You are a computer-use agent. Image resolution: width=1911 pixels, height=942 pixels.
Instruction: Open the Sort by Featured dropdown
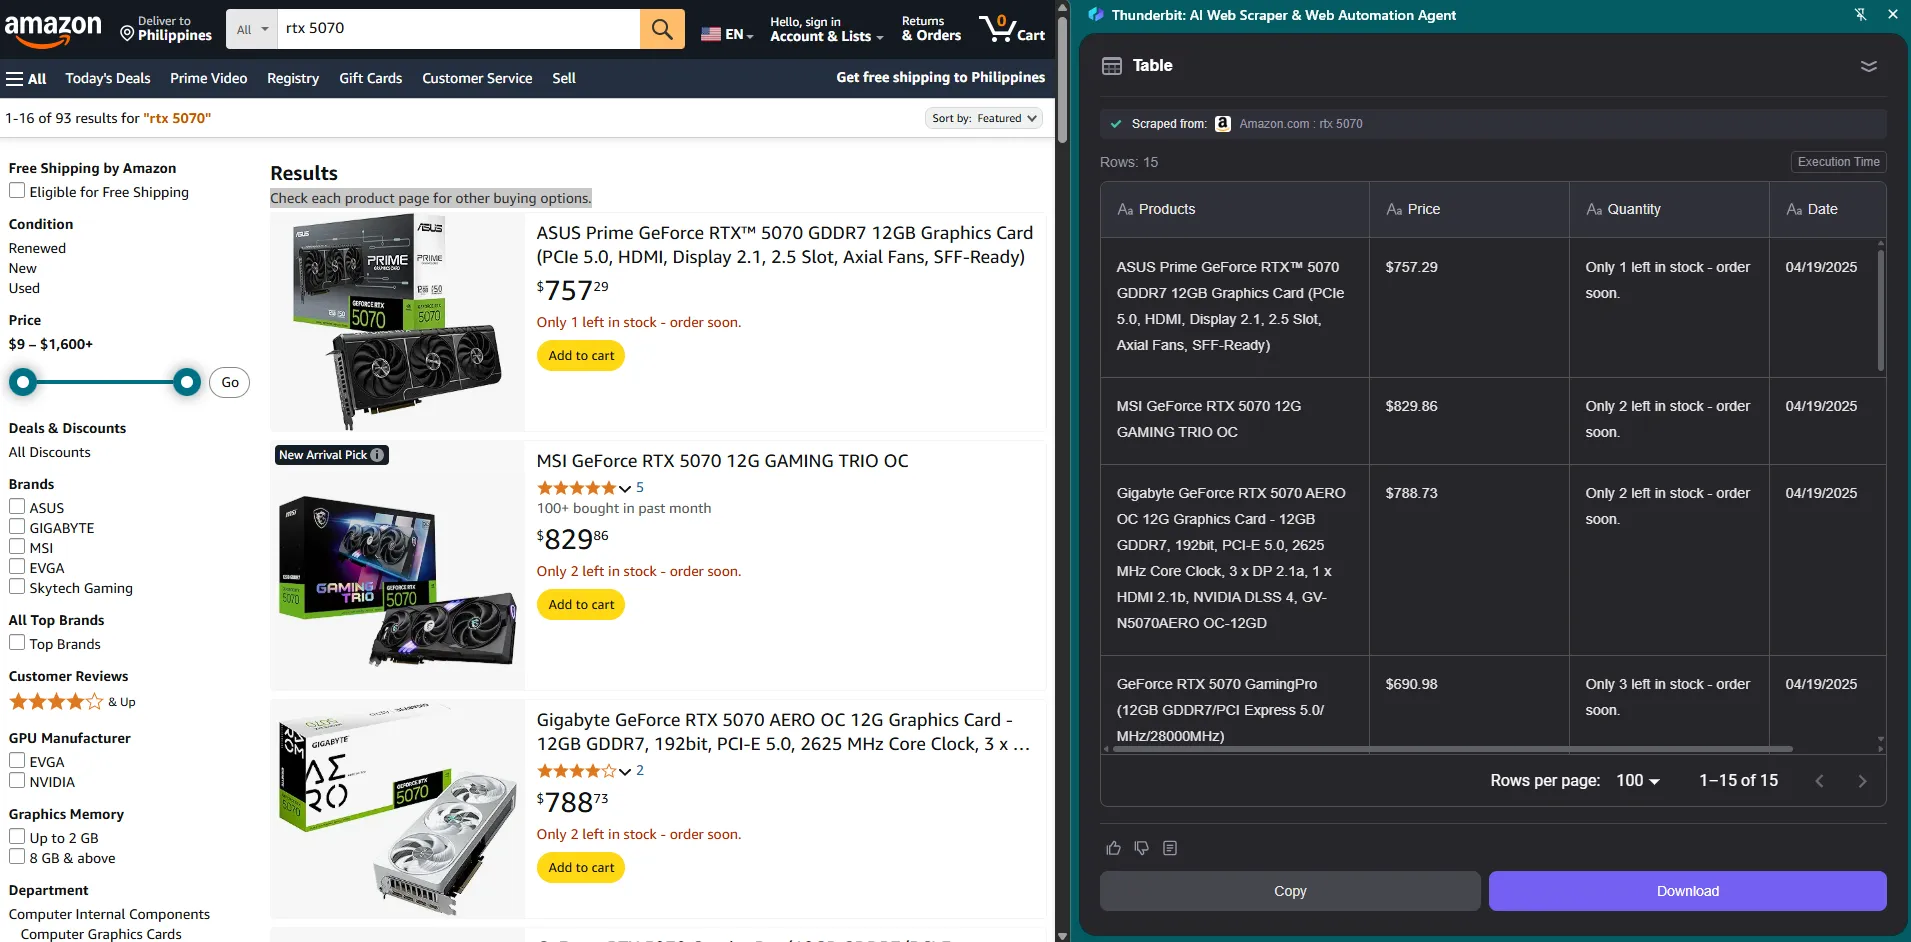tap(984, 118)
